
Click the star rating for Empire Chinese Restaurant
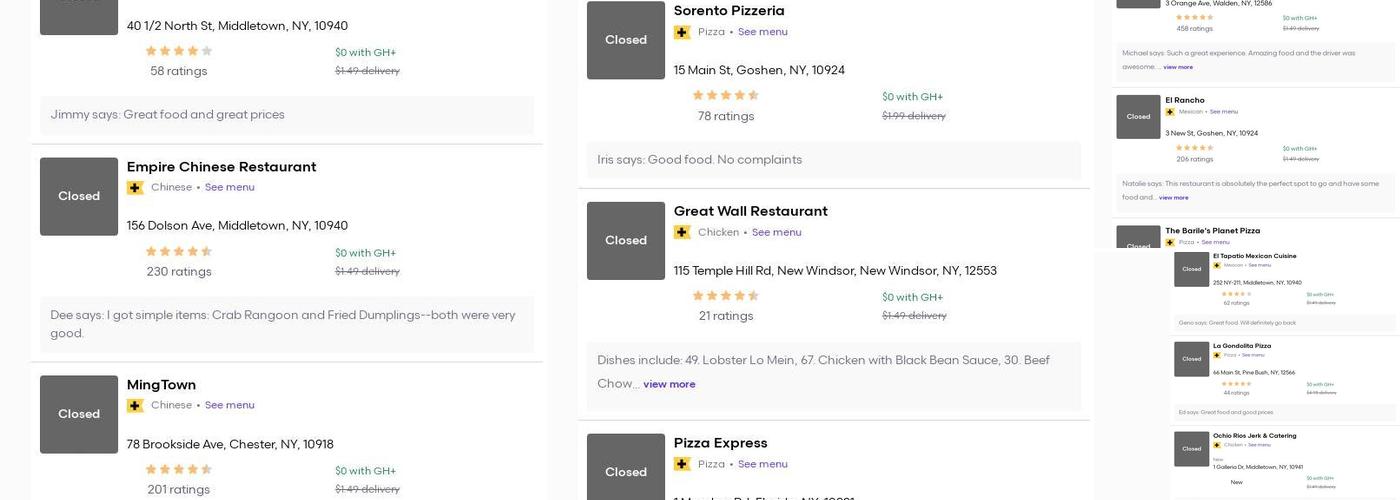point(179,252)
